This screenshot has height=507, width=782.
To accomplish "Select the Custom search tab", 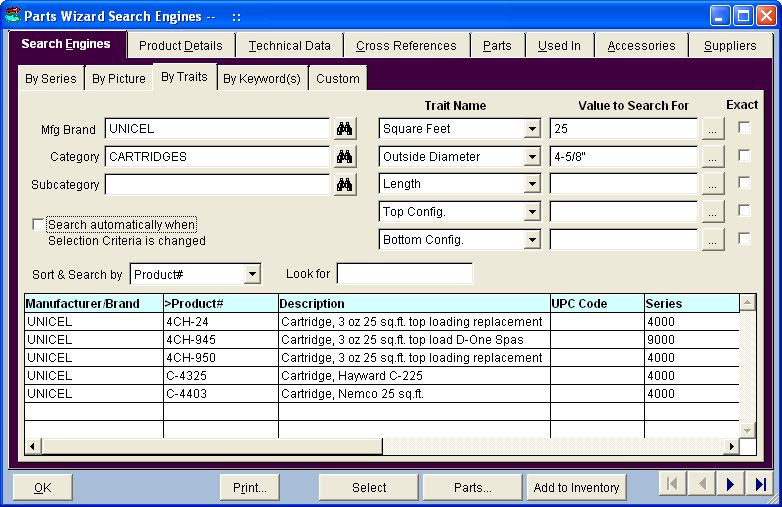I will pos(338,78).
